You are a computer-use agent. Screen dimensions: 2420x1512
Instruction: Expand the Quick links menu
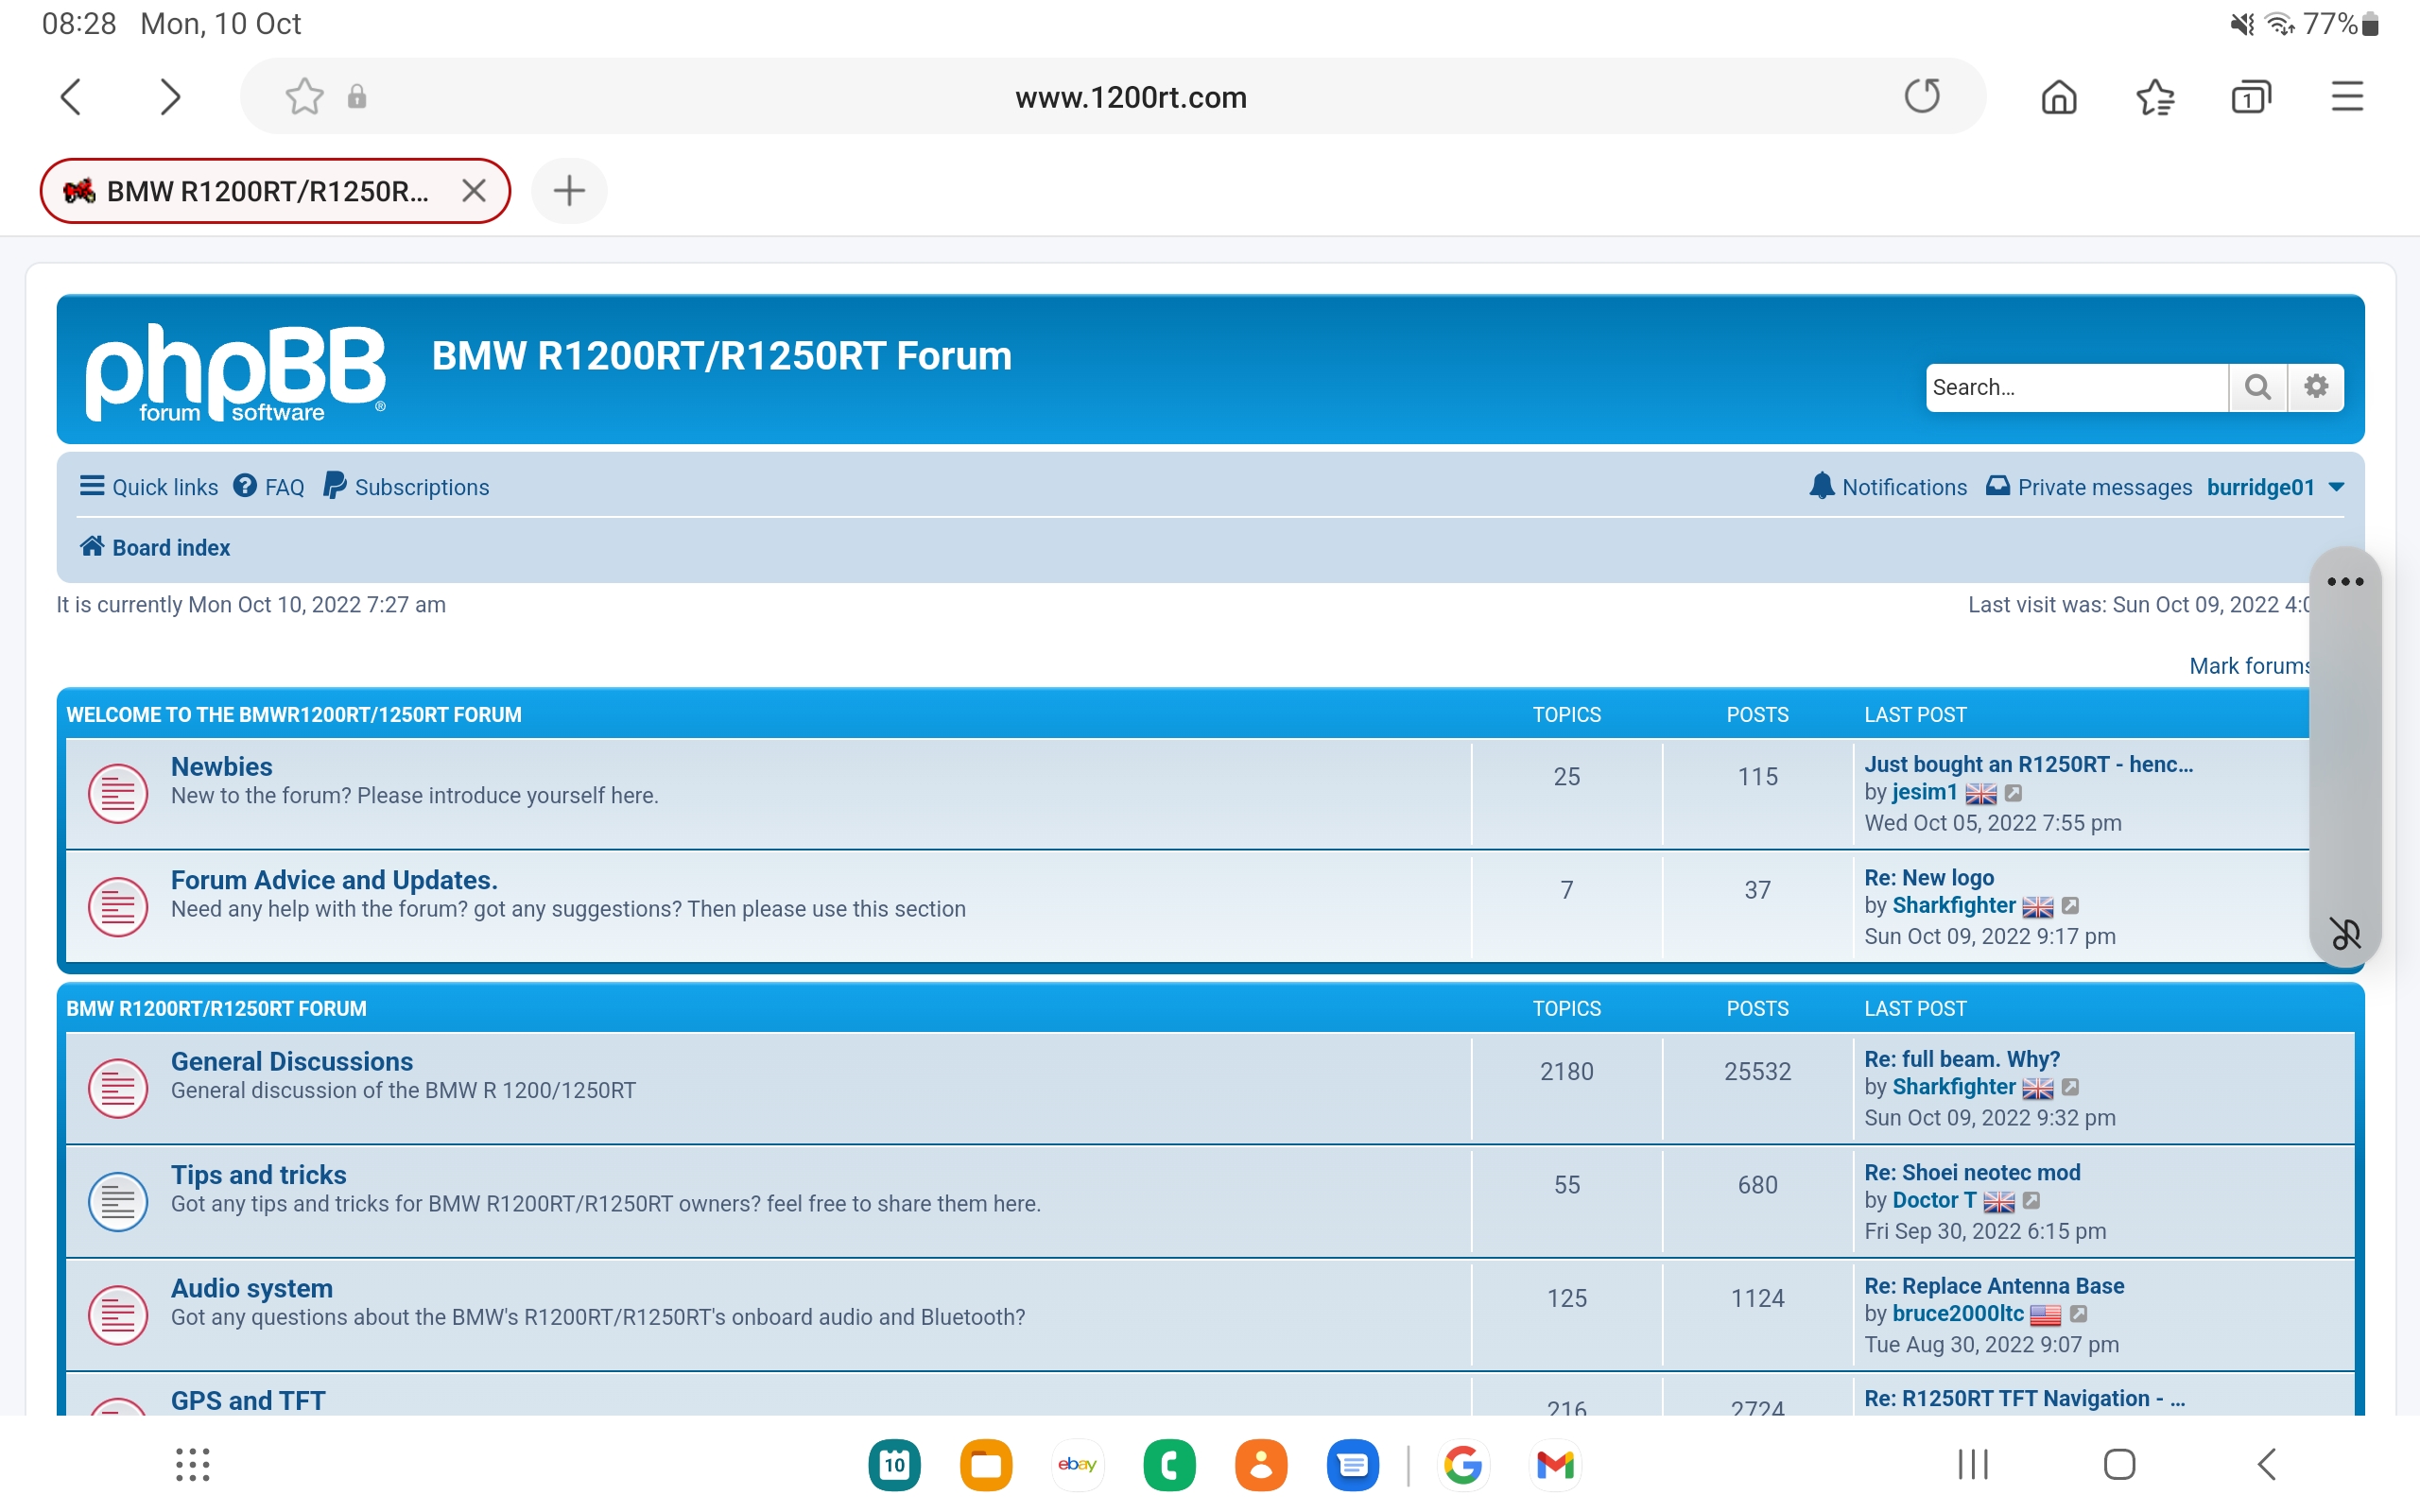[x=149, y=487]
